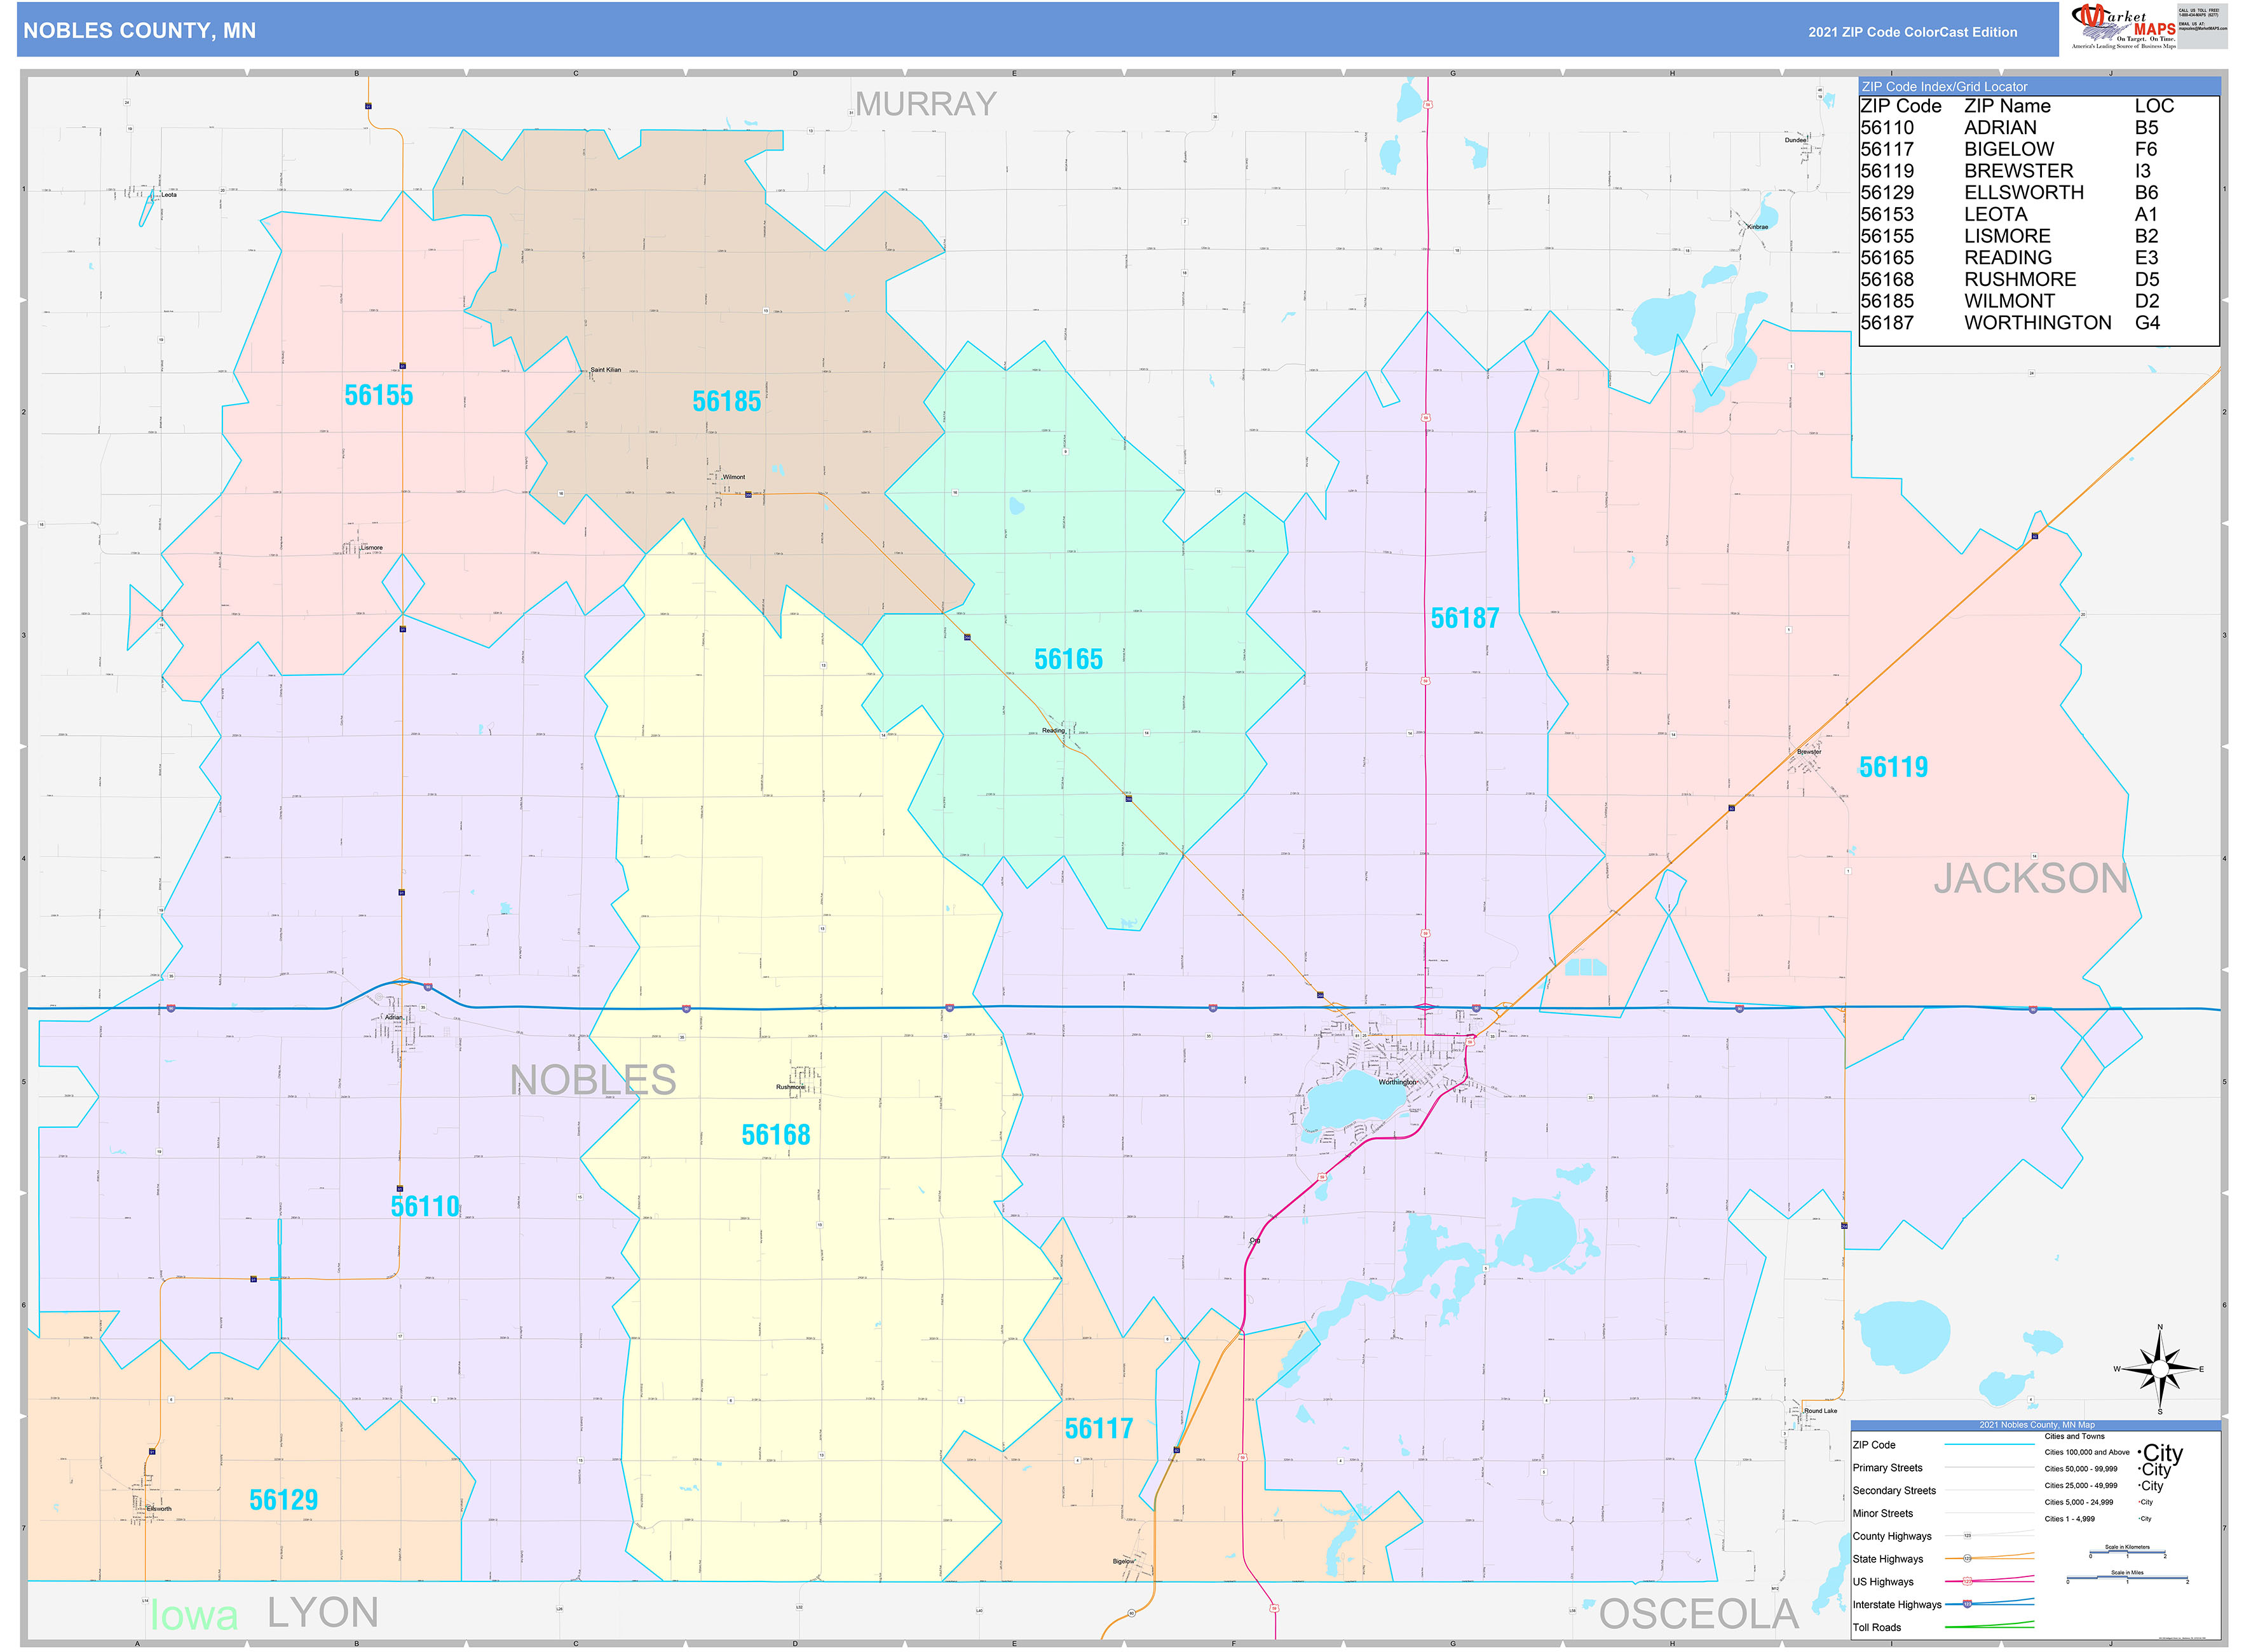Click the MarketMAPS logo in header

(x=2123, y=26)
